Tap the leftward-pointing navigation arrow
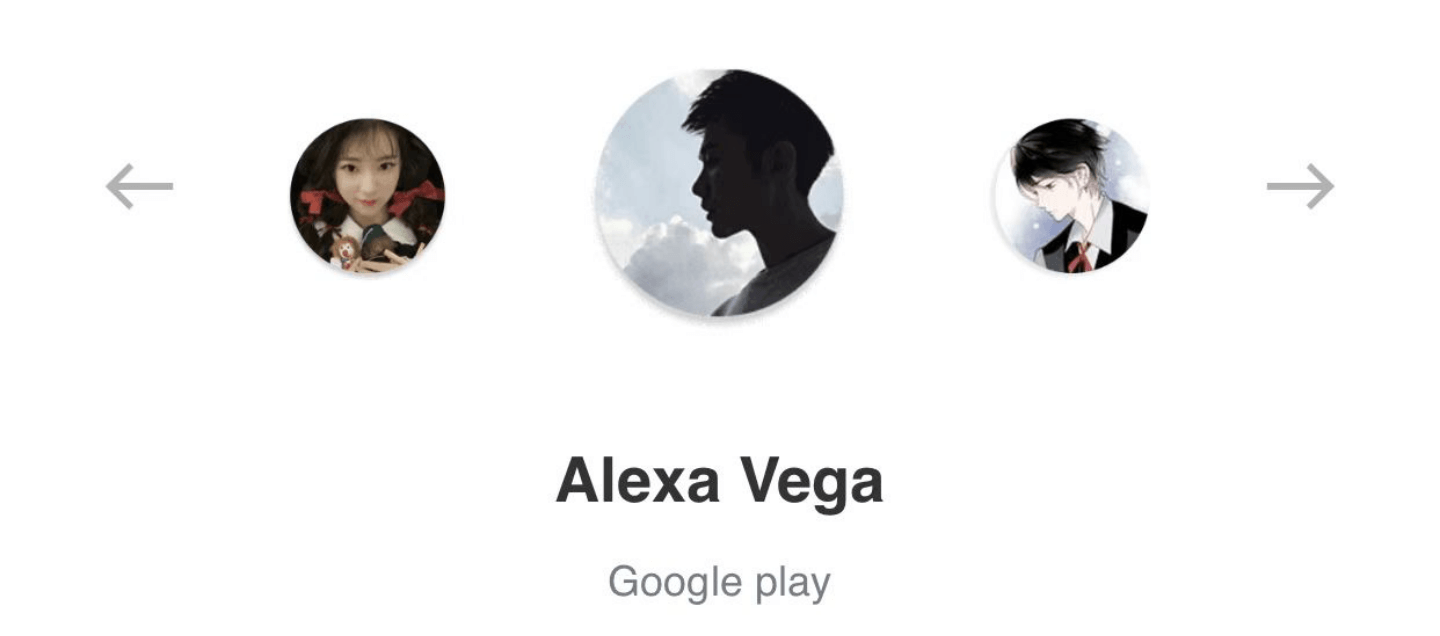1440x636 pixels. 139,186
